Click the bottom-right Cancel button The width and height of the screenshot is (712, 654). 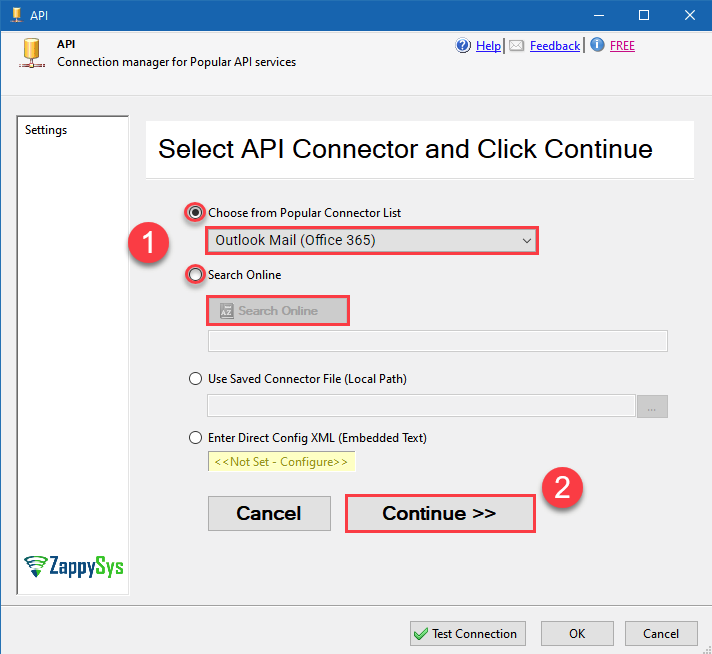(661, 634)
